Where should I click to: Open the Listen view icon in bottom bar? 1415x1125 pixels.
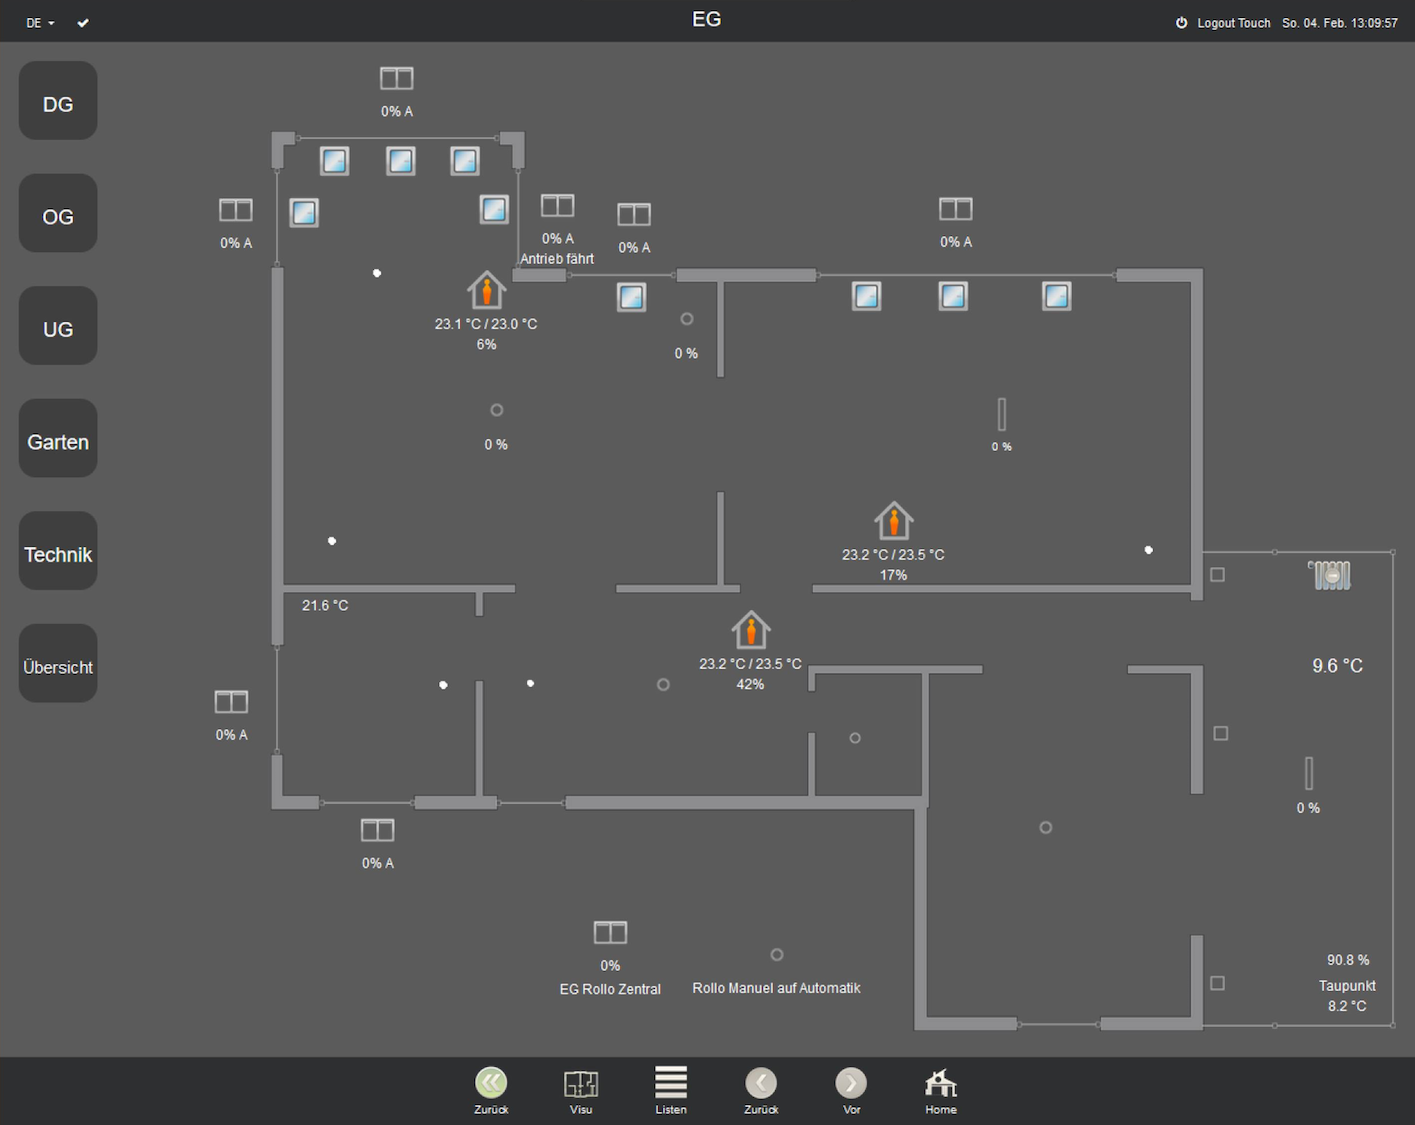point(670,1082)
